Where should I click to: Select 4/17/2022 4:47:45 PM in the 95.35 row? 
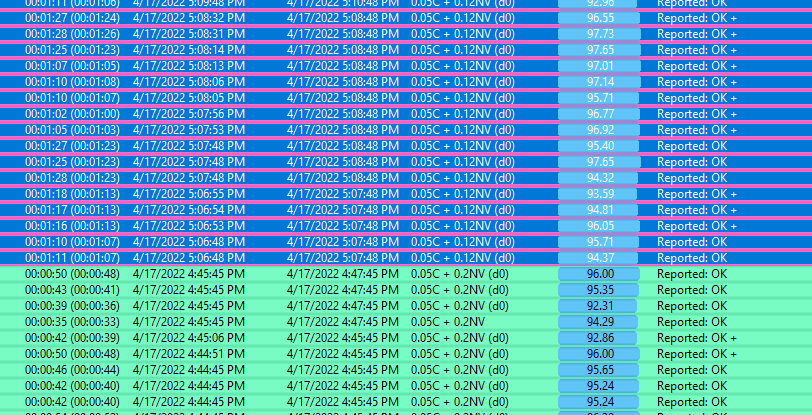[343, 290]
